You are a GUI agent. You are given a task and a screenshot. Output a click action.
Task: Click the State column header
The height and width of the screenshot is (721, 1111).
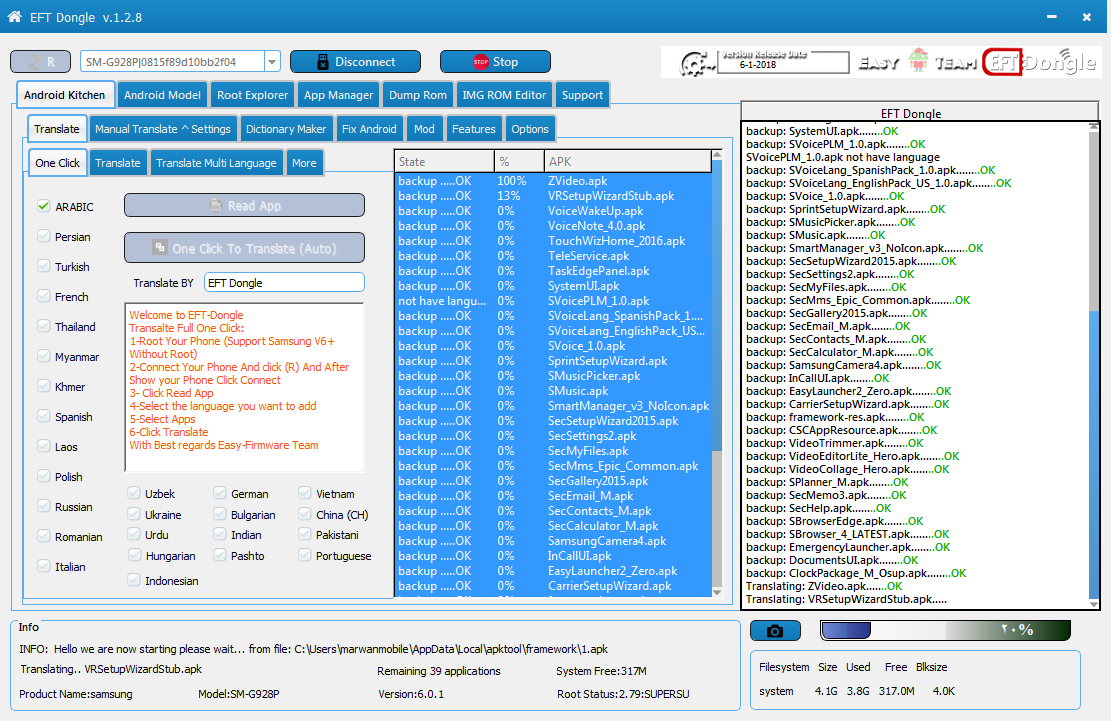(x=444, y=161)
